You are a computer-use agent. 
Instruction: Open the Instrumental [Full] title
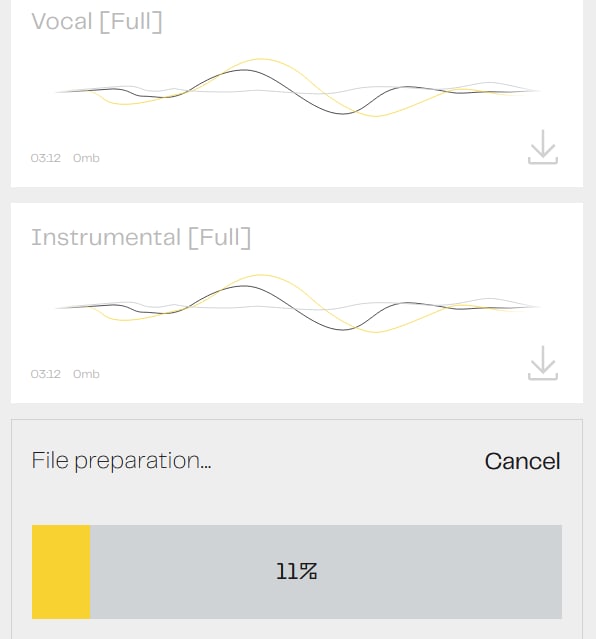tap(141, 238)
